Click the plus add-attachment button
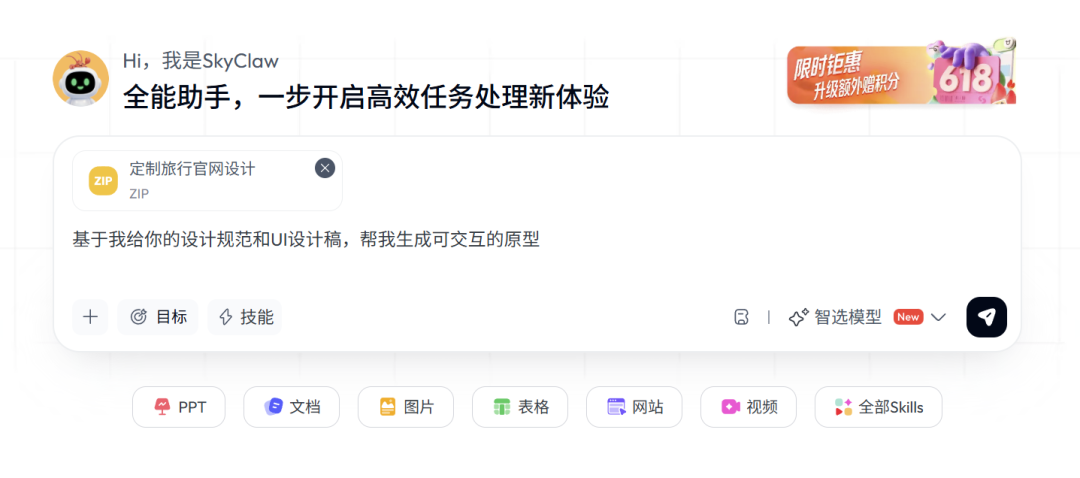The width and height of the screenshot is (1080, 478). pyautogui.click(x=90, y=317)
